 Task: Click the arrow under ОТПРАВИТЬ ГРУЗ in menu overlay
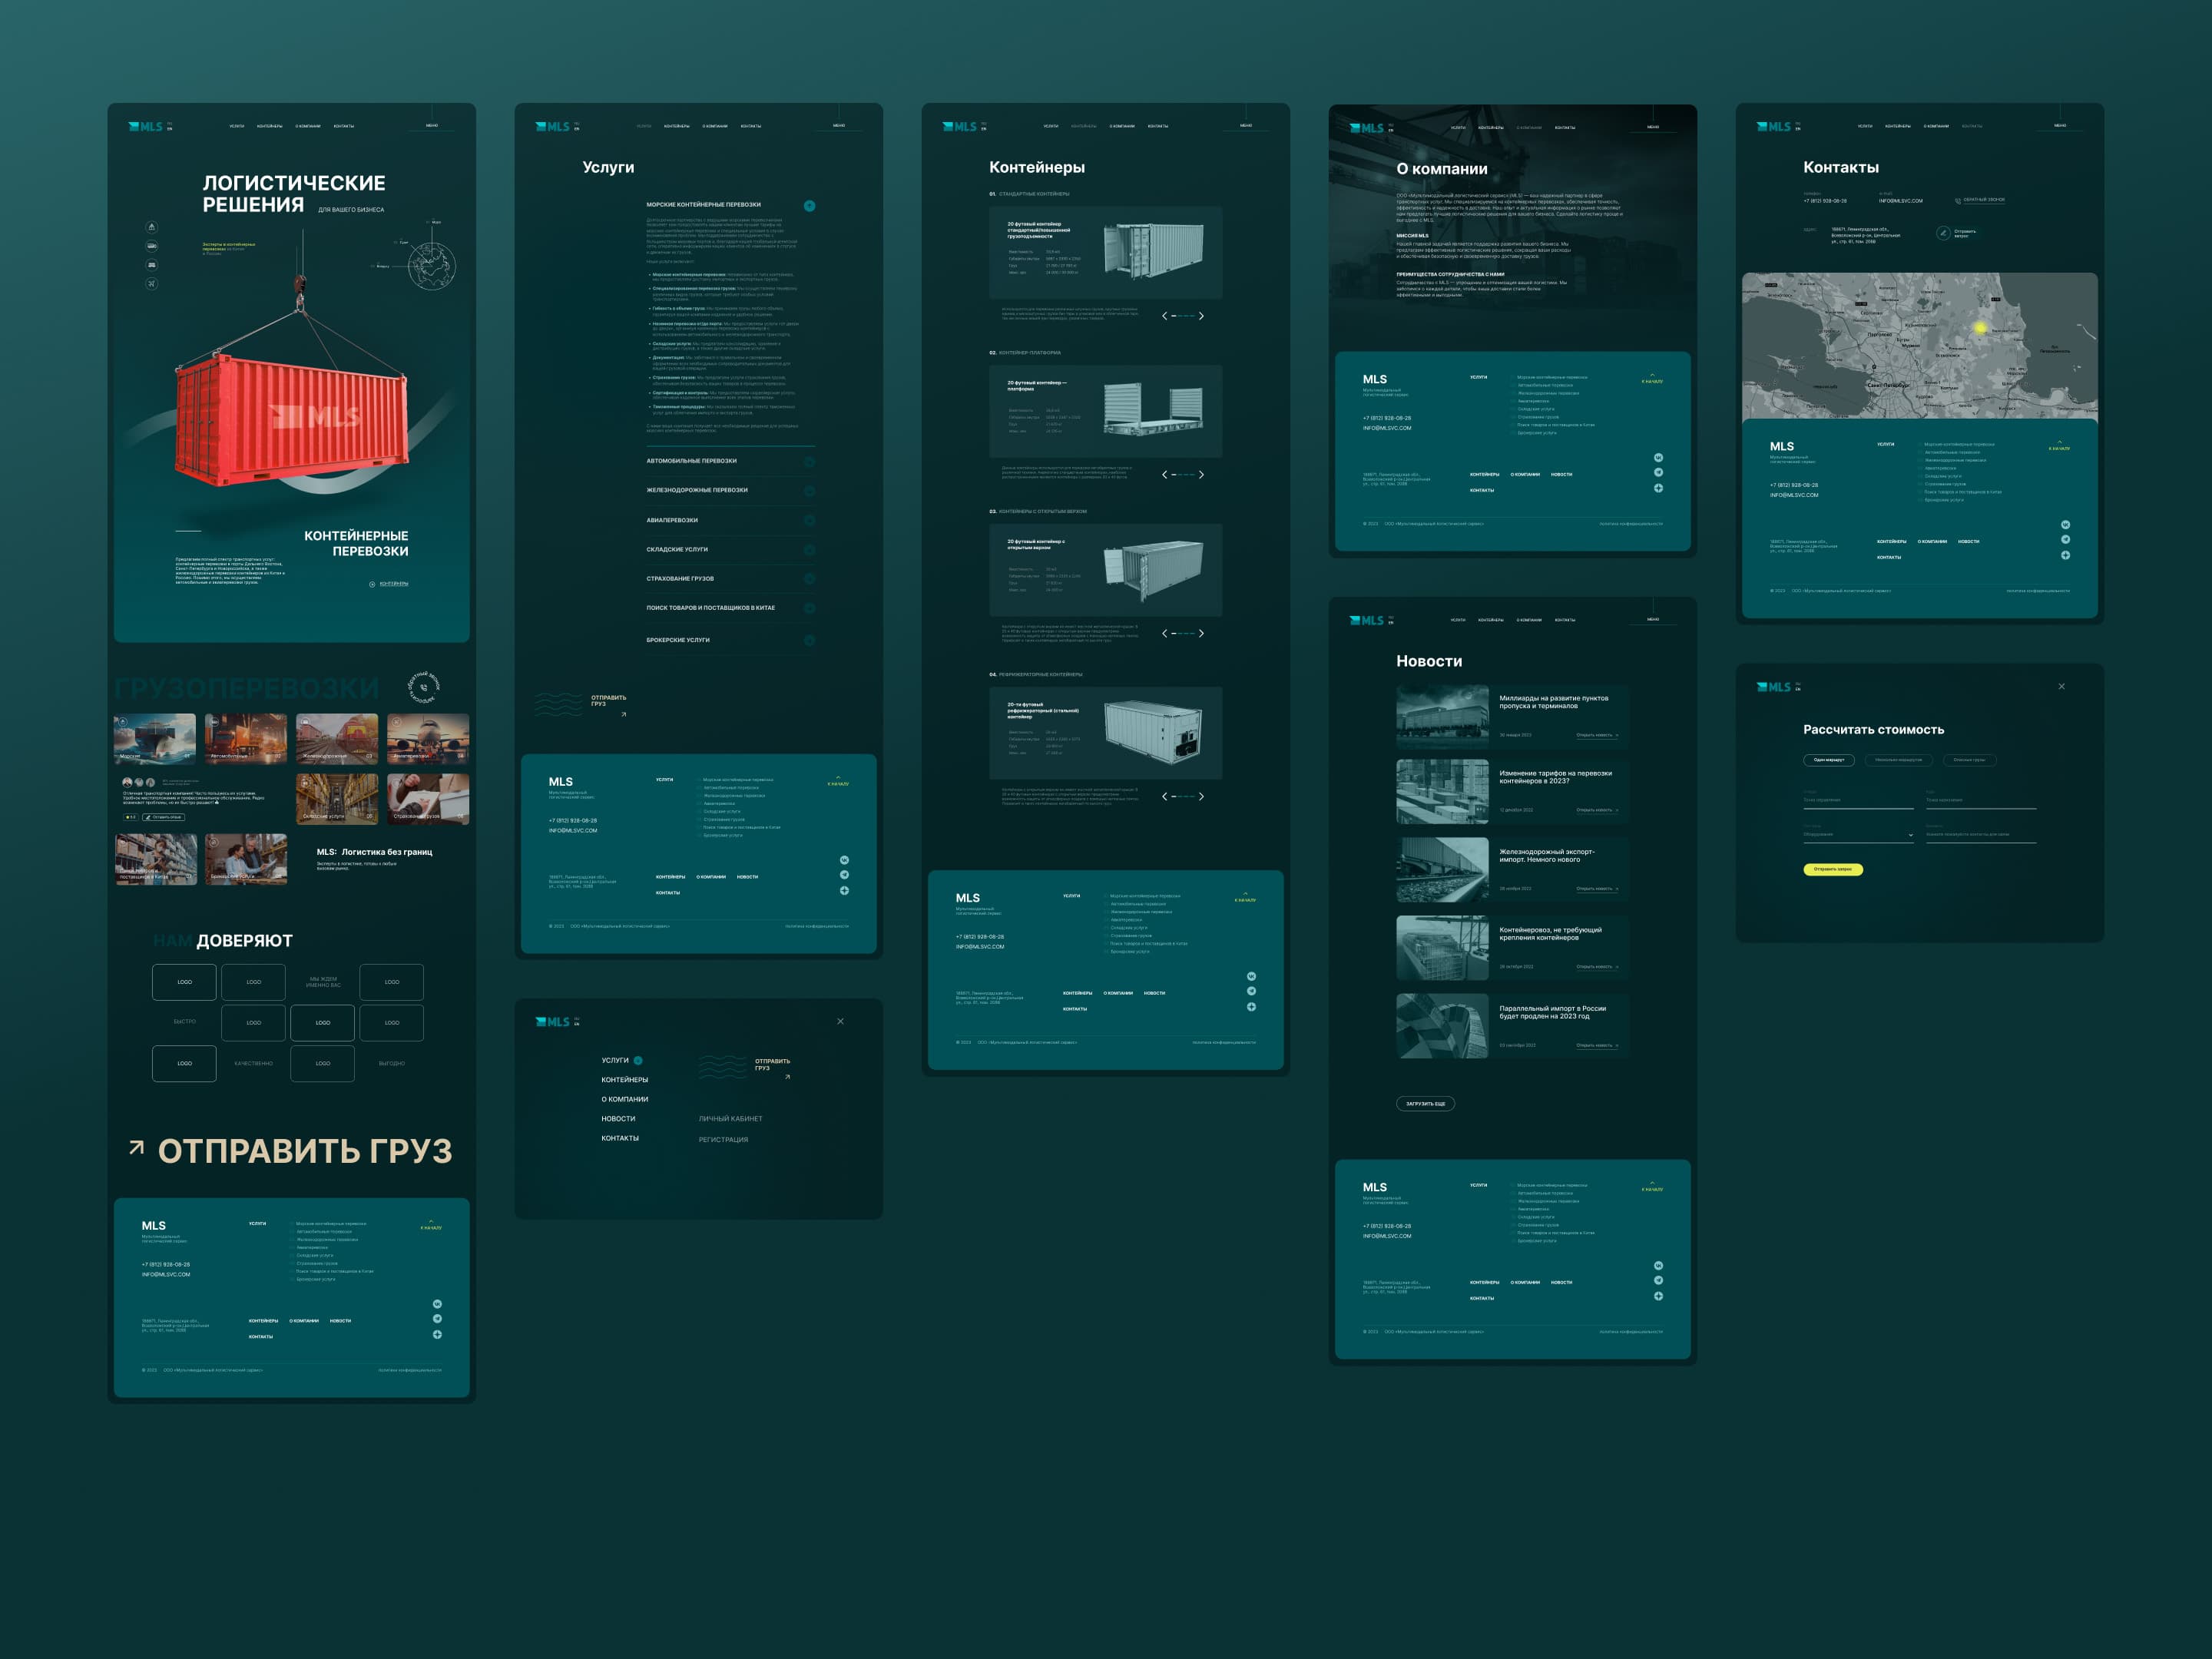coord(788,1077)
